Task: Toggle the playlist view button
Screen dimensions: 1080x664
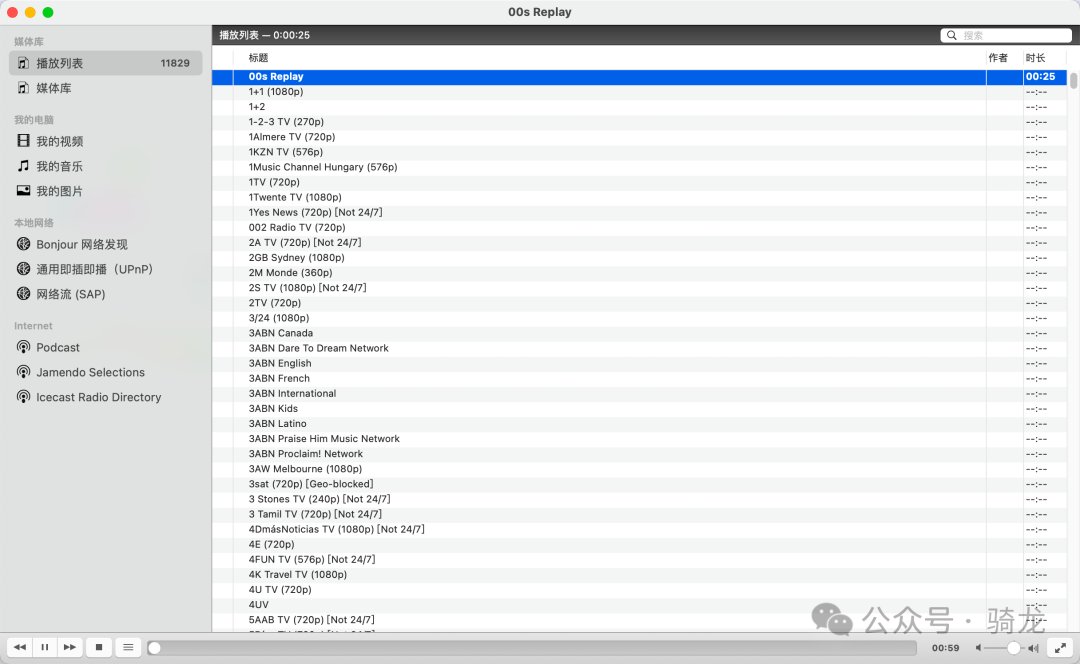Action: point(128,647)
